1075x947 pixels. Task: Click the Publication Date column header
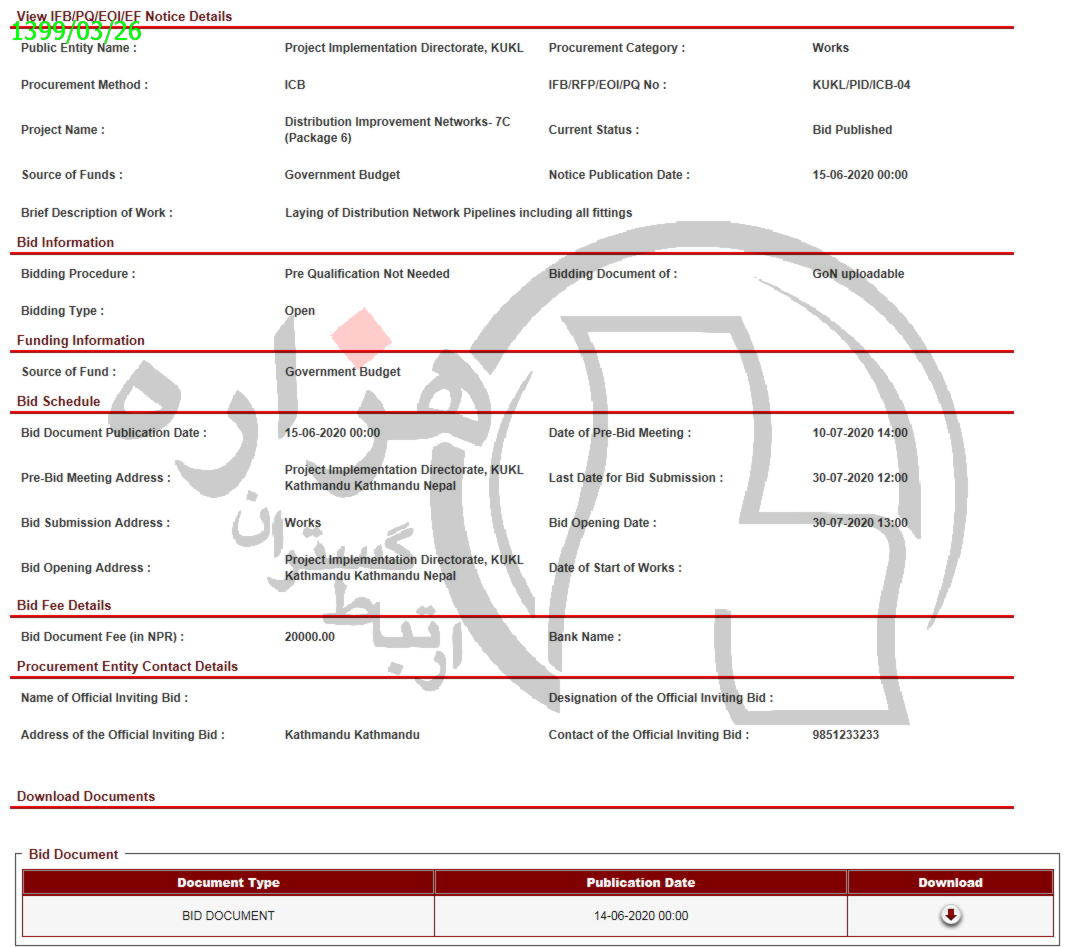tap(640, 882)
